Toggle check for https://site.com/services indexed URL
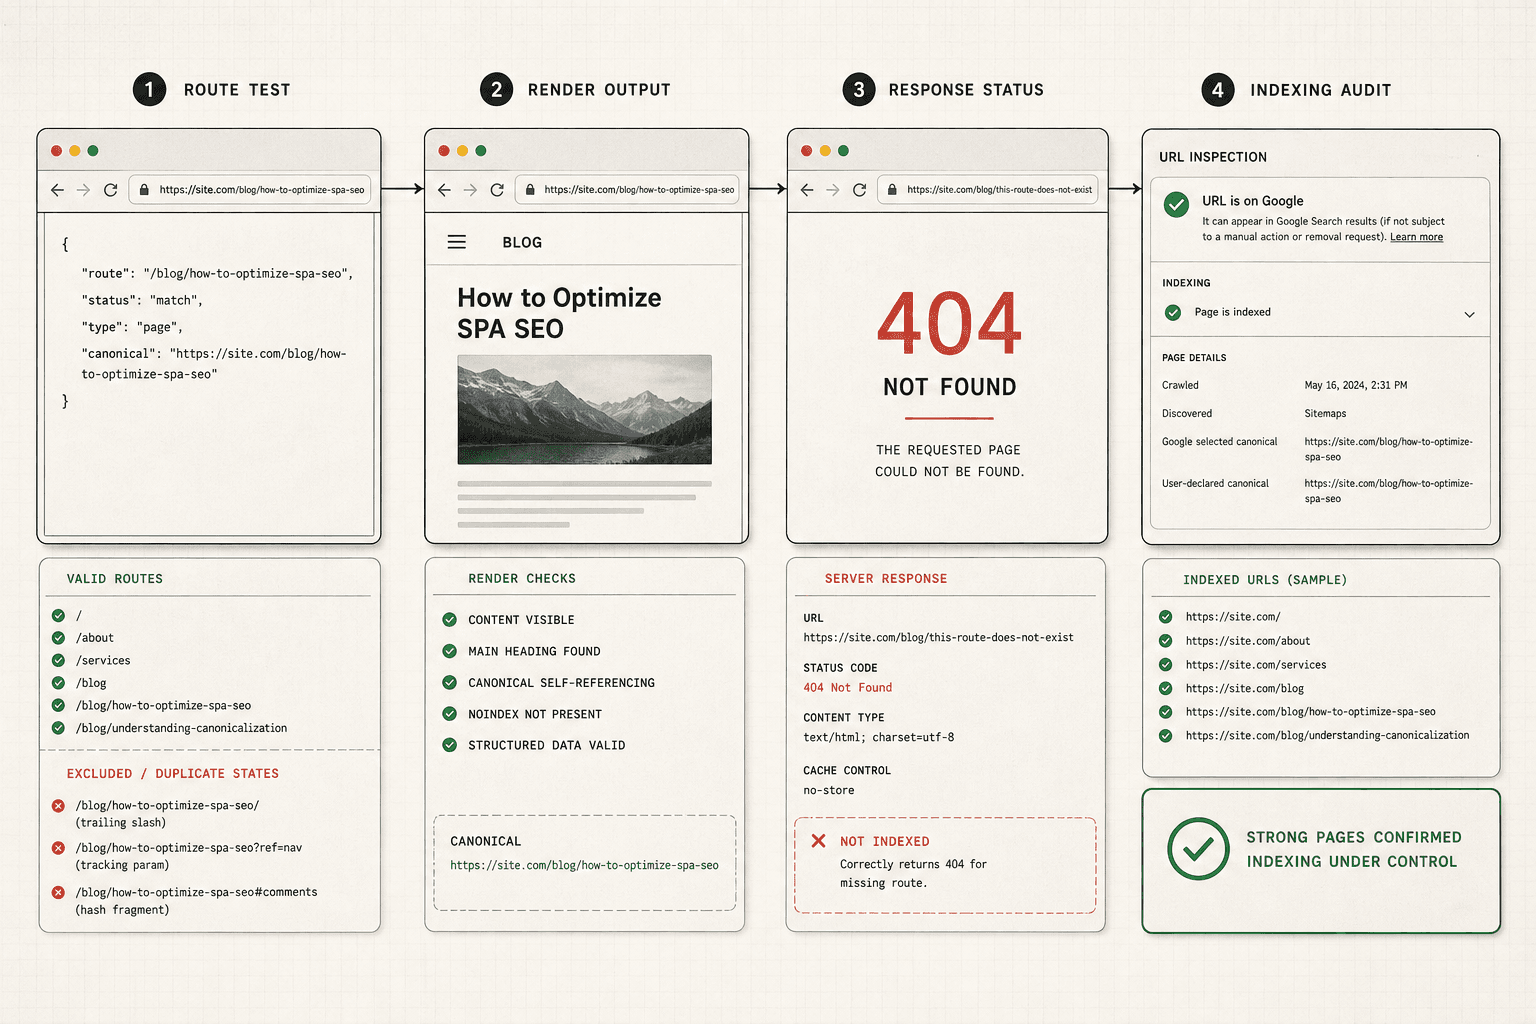1536x1024 pixels. [x=1166, y=665]
